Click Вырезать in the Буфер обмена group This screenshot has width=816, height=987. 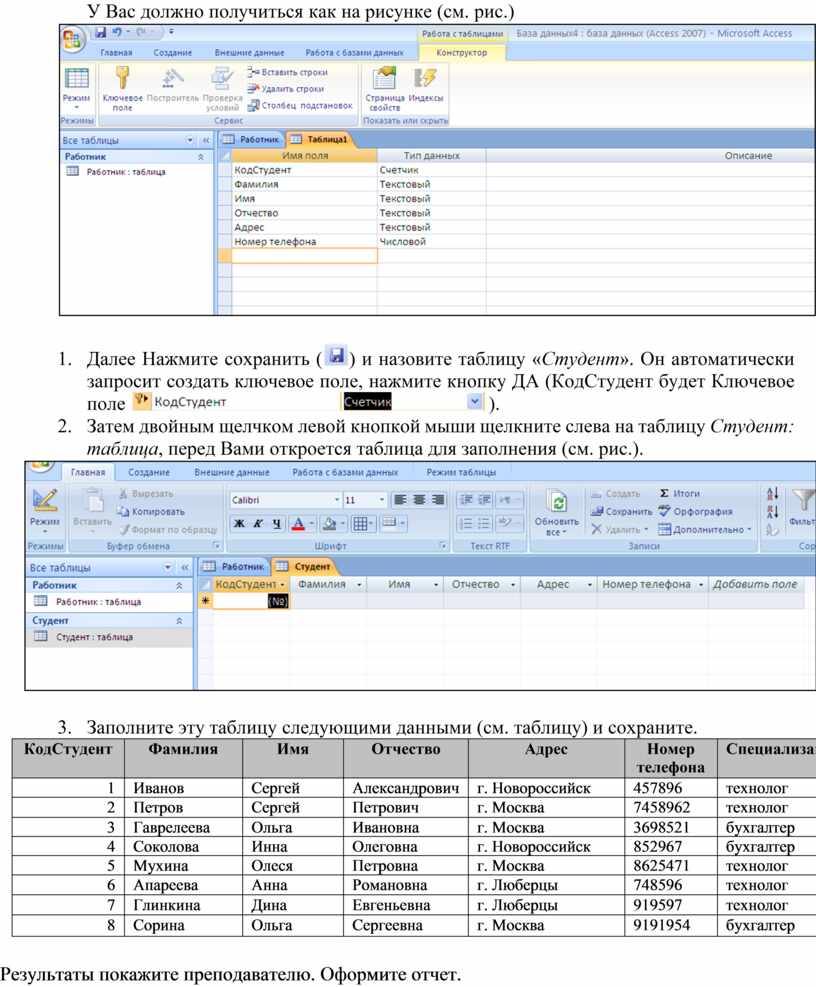pyautogui.click(x=146, y=494)
